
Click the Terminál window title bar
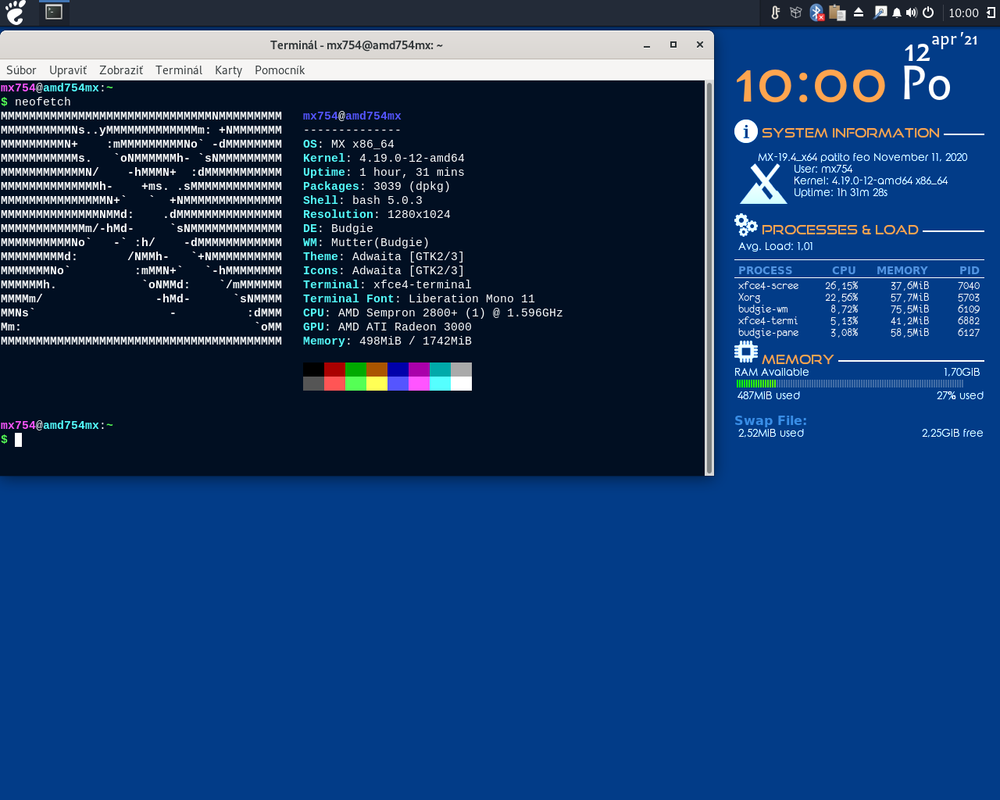coord(356,45)
